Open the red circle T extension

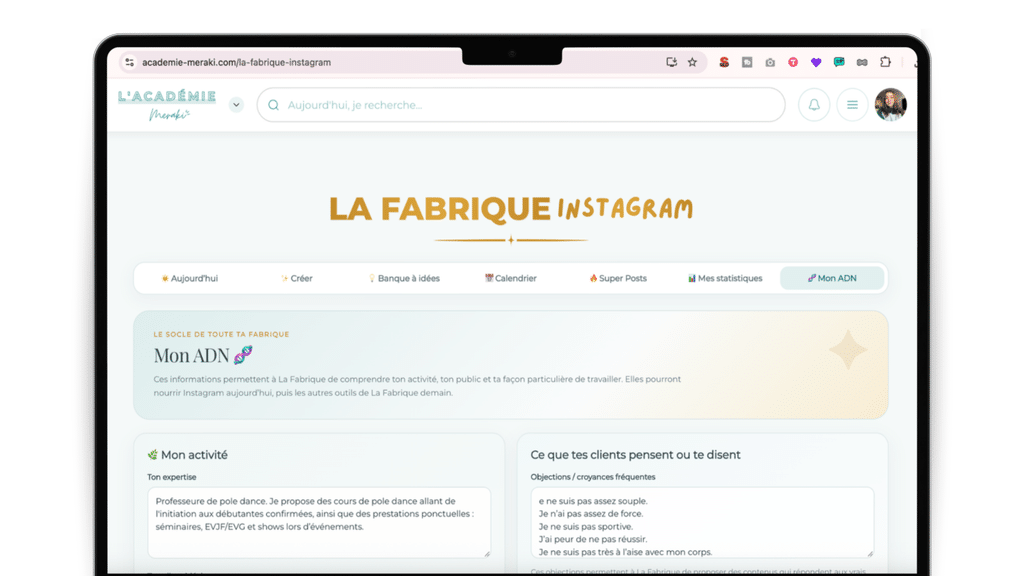point(793,62)
